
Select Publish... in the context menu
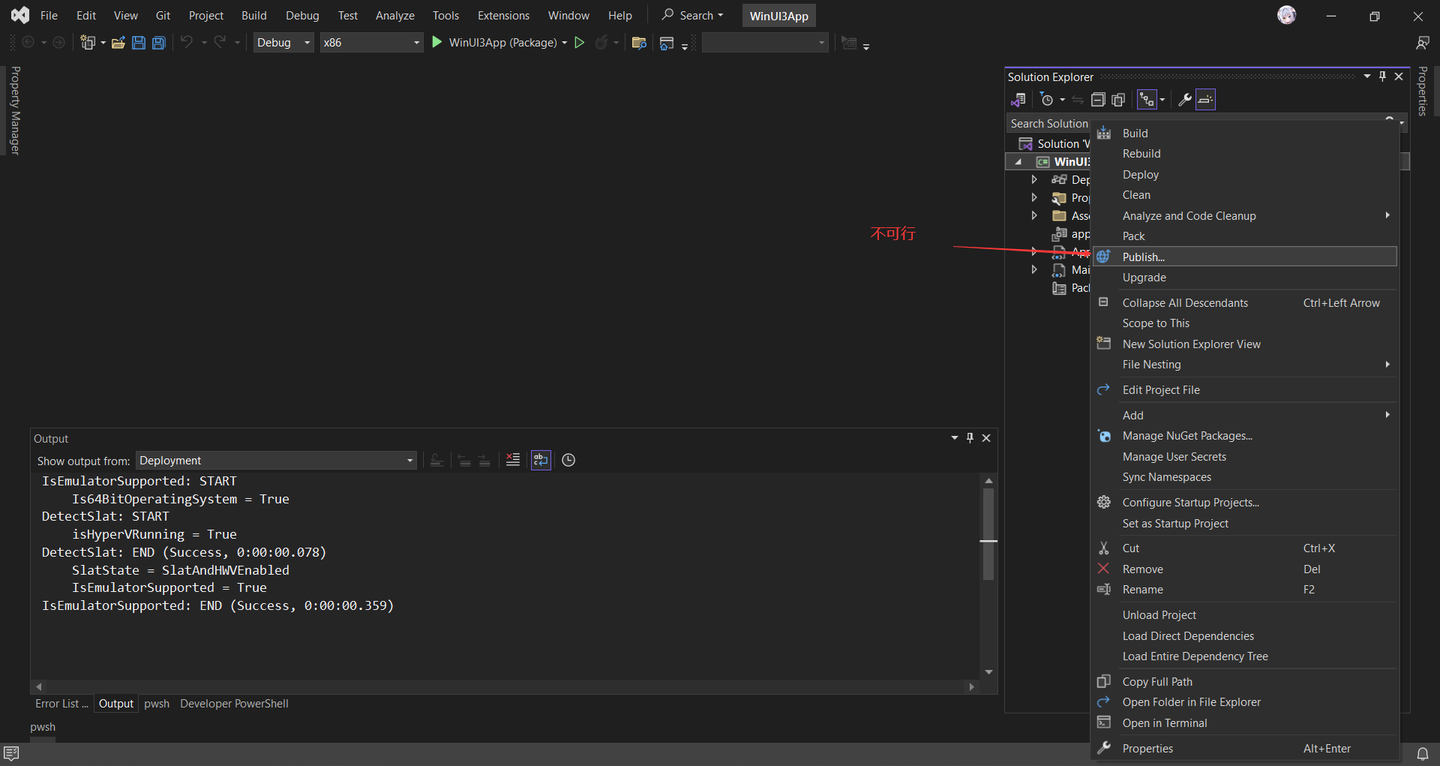(x=1143, y=257)
